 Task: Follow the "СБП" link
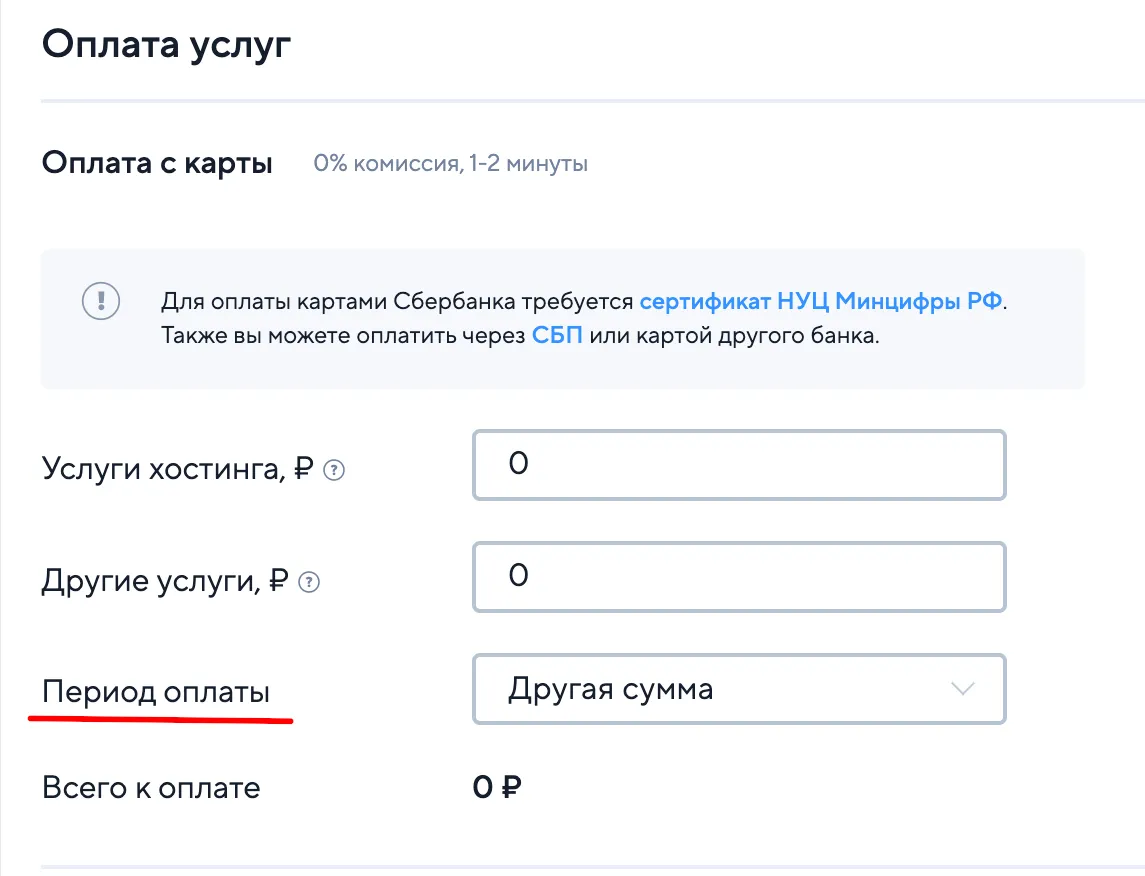click(x=557, y=335)
